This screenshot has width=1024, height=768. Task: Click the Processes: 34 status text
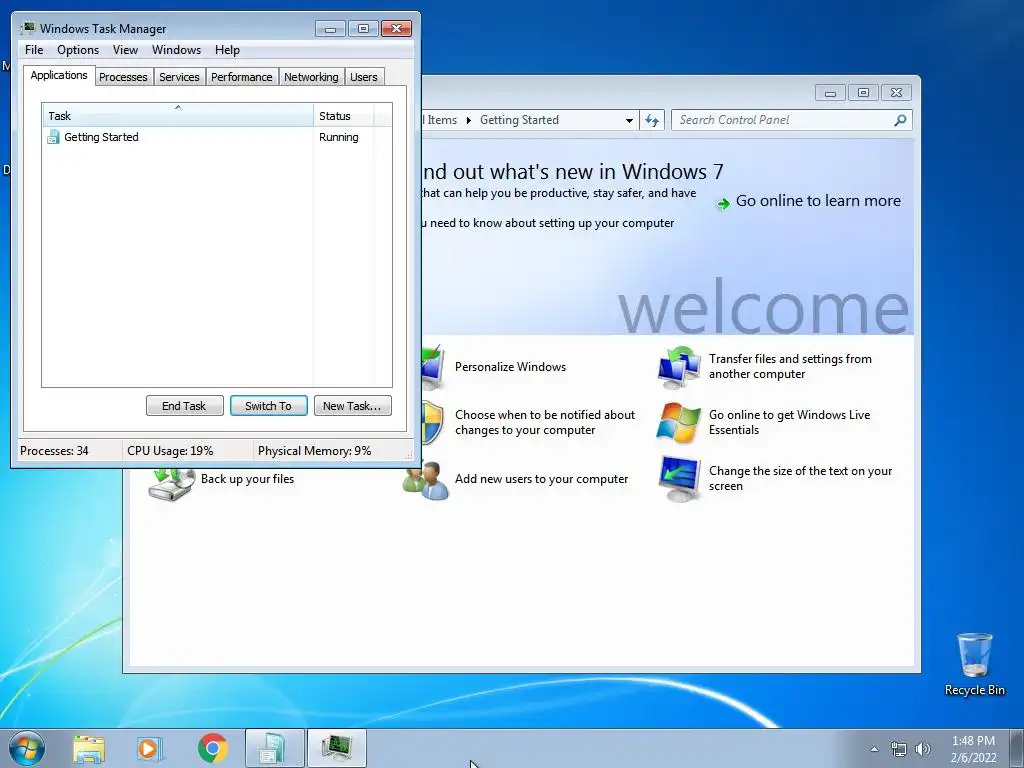(x=54, y=451)
